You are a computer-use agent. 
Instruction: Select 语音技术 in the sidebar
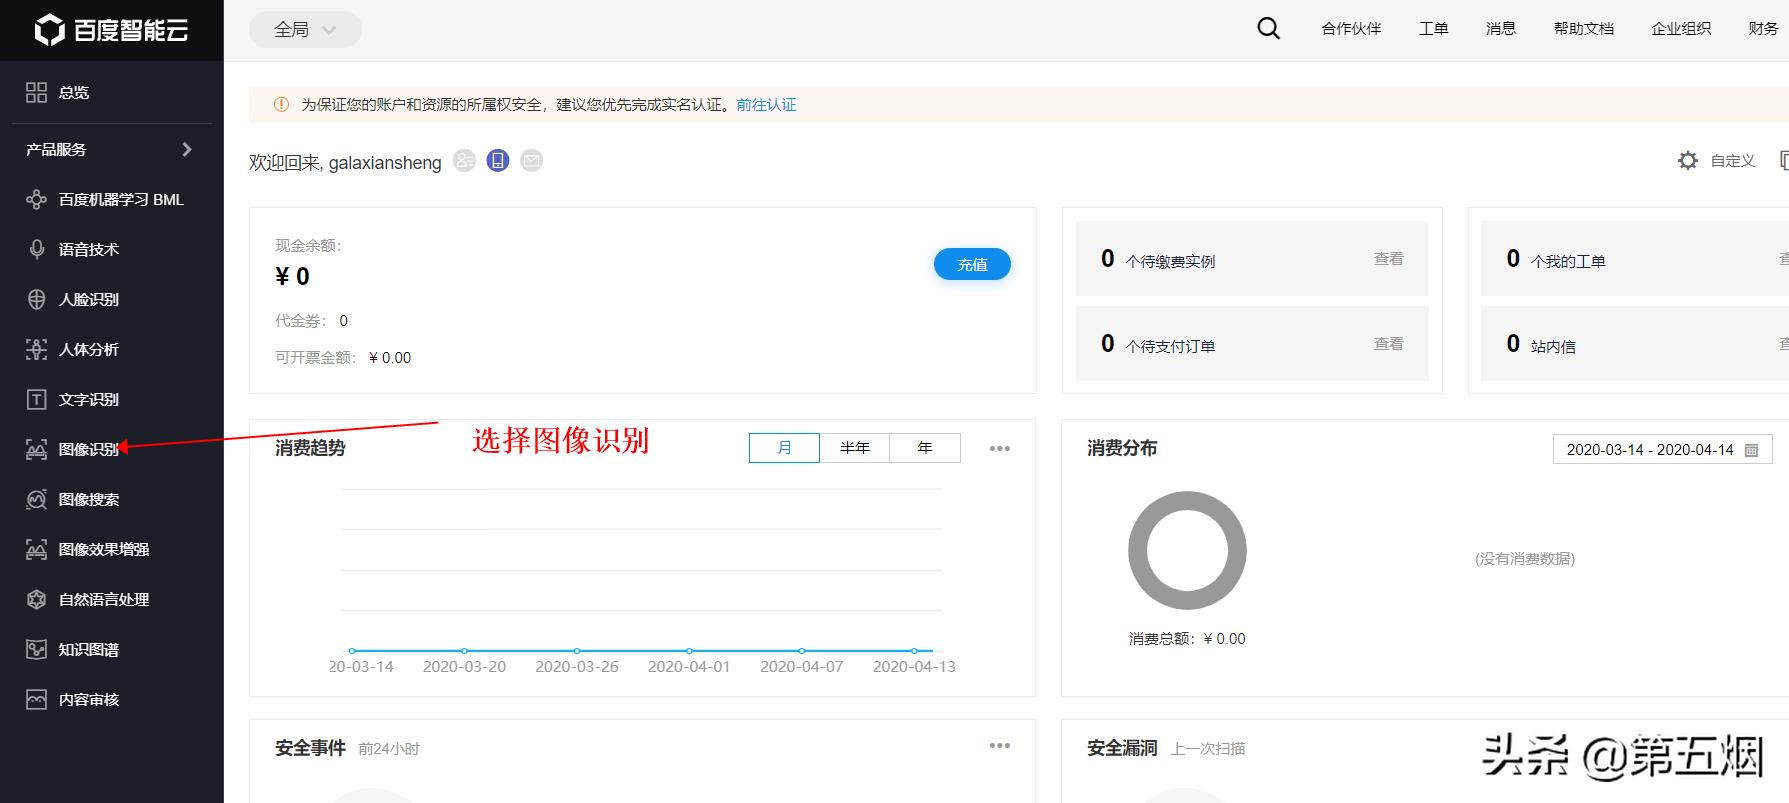tap(89, 249)
